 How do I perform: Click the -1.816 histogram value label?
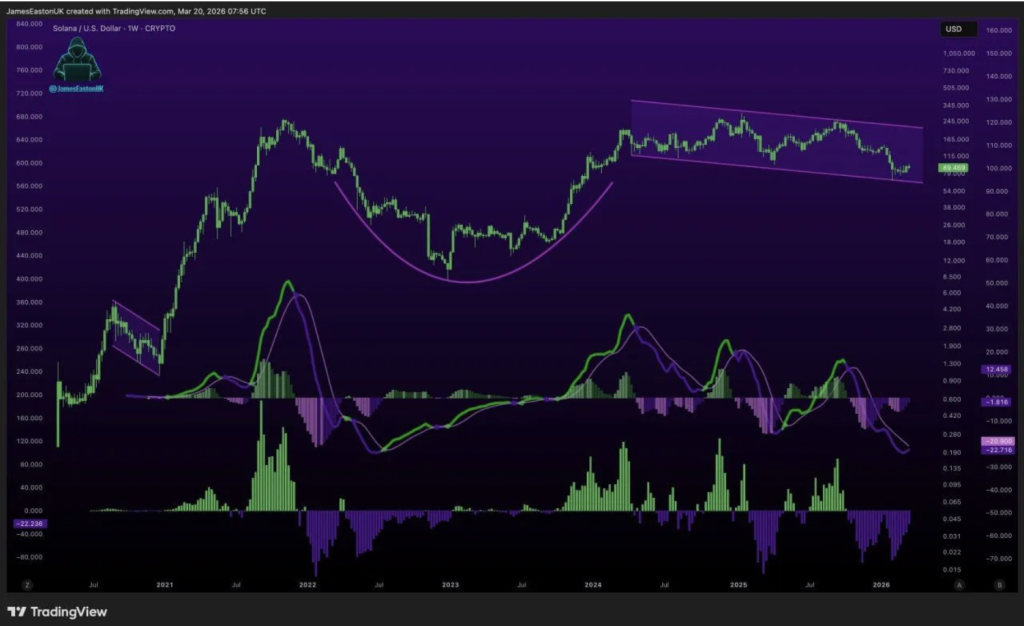[998, 400]
